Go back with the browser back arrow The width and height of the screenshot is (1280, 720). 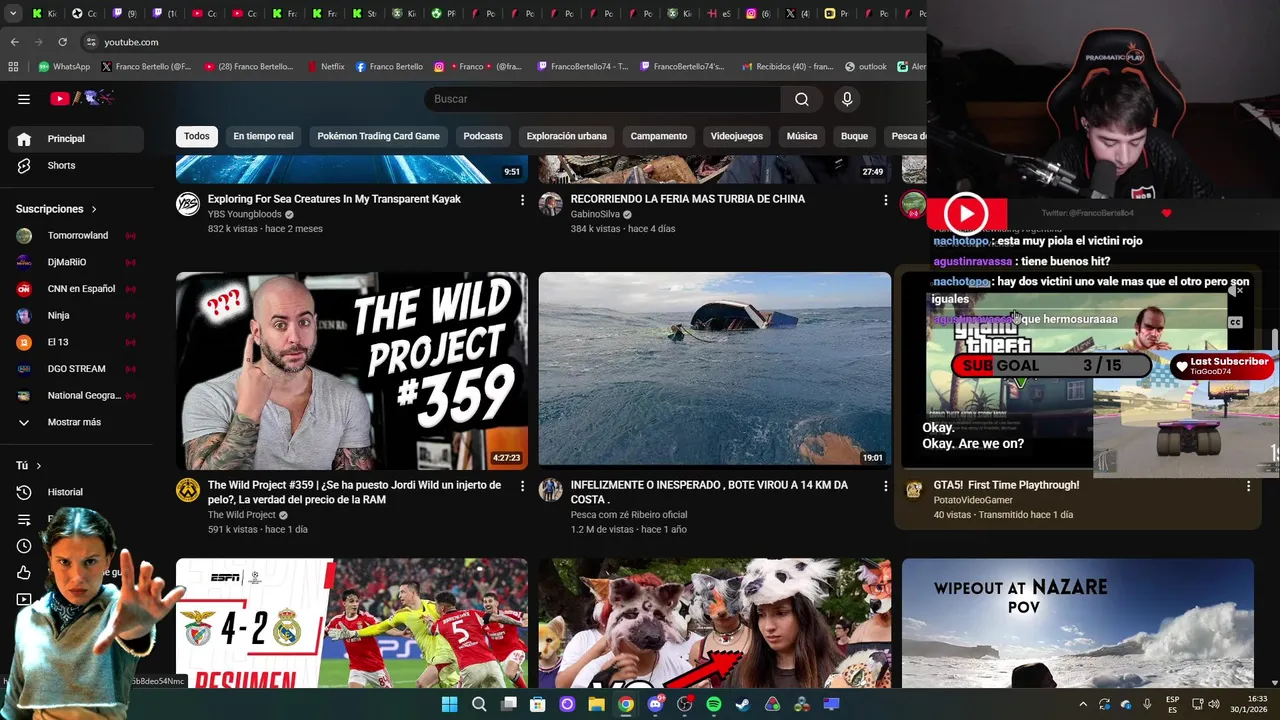pyautogui.click(x=14, y=42)
